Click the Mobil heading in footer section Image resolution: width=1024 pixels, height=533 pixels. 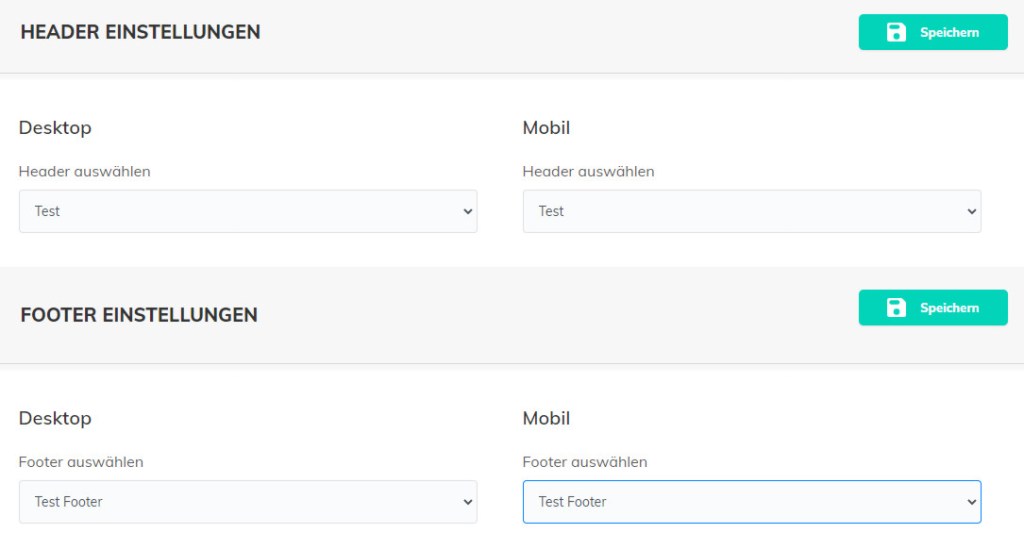click(x=546, y=418)
